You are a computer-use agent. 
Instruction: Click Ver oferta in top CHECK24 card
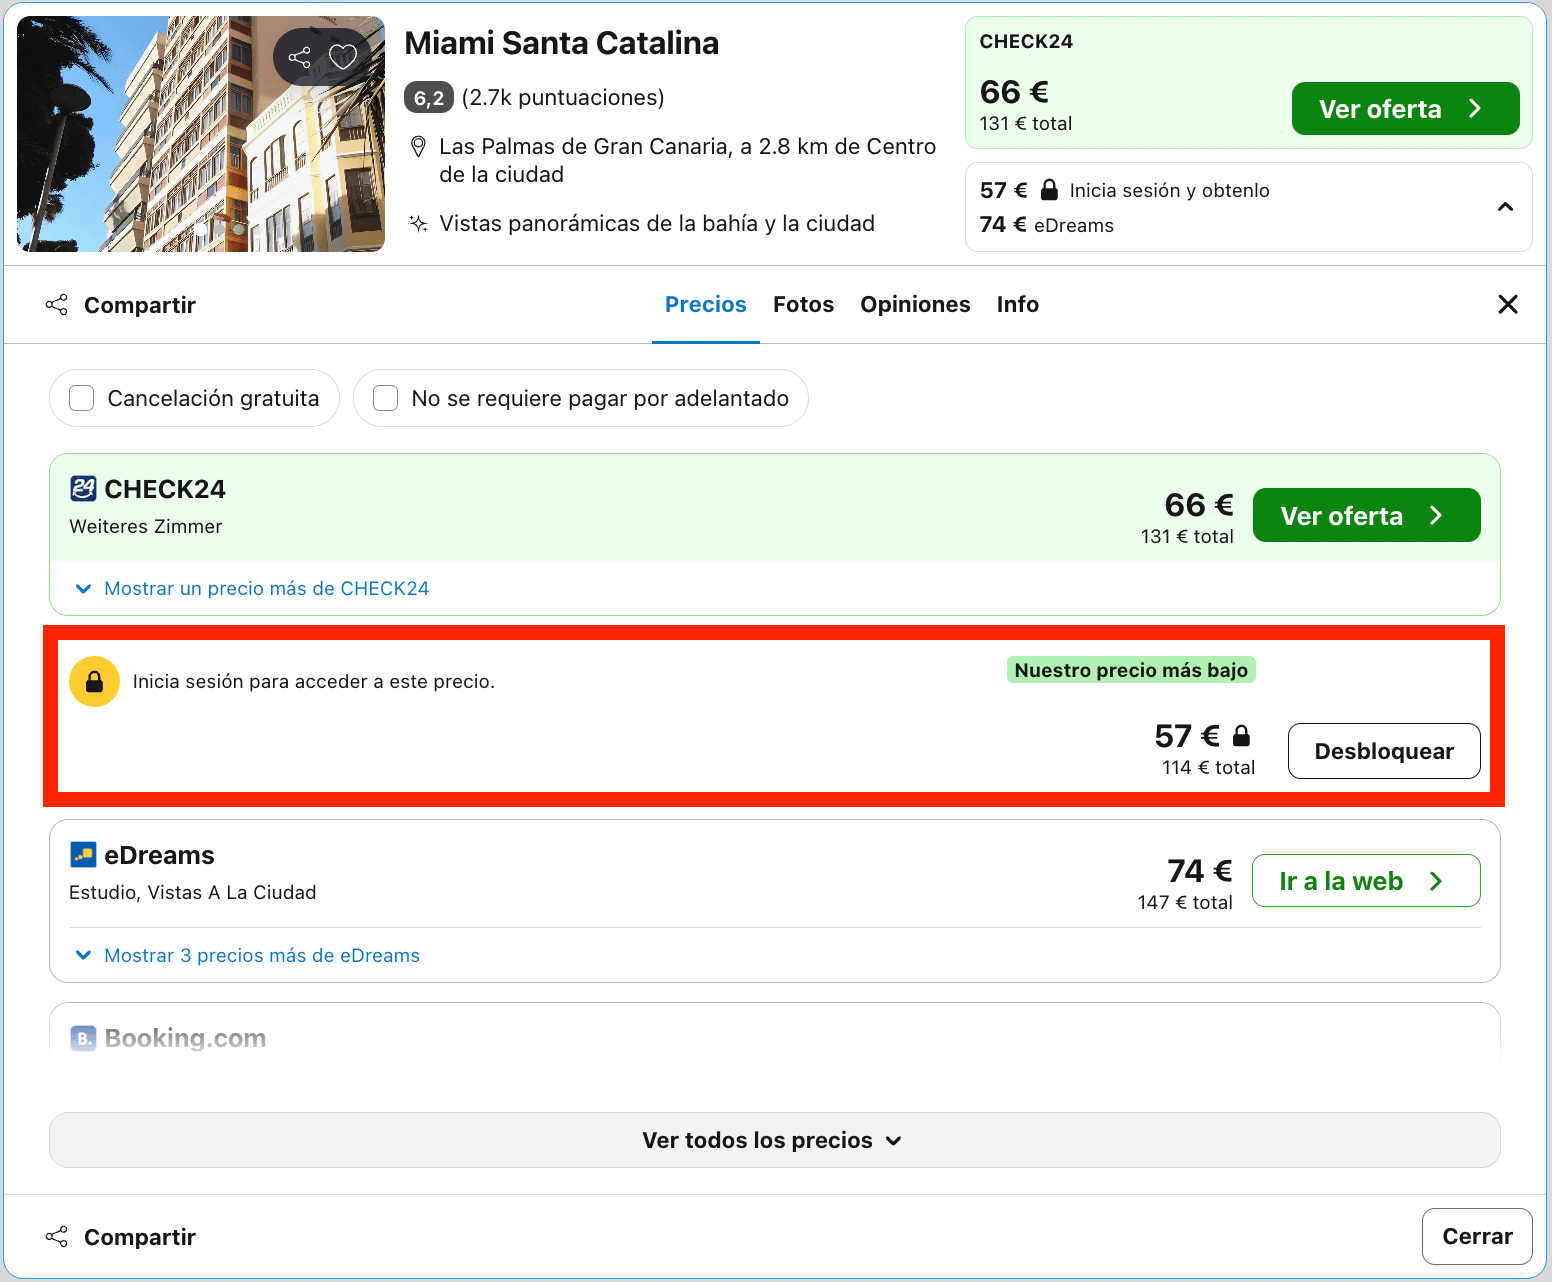(x=1406, y=108)
